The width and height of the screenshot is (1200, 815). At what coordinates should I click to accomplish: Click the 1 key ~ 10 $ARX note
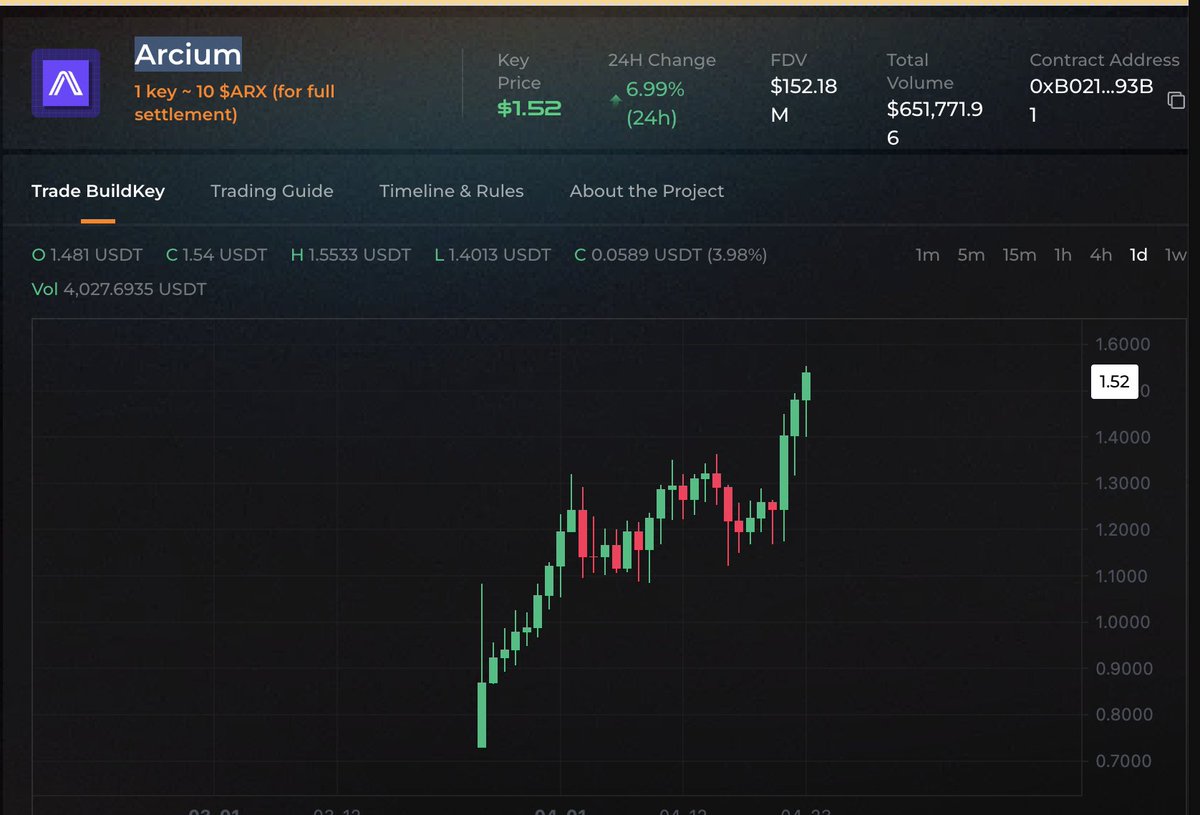[235, 103]
